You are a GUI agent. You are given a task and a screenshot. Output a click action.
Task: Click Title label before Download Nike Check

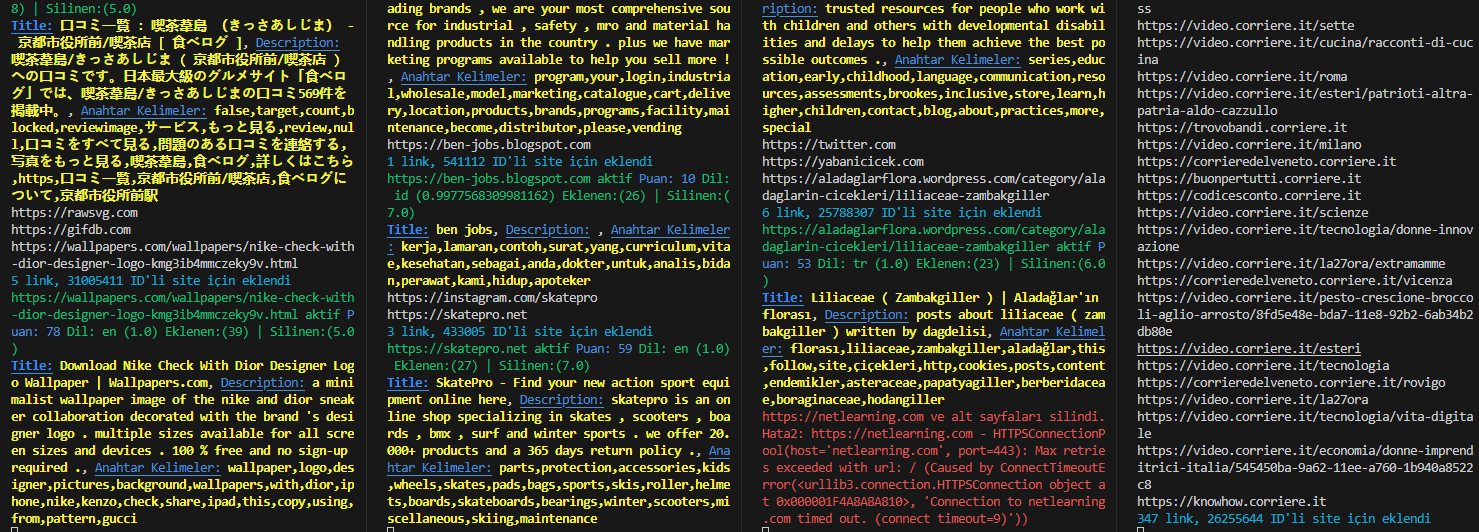coord(33,365)
